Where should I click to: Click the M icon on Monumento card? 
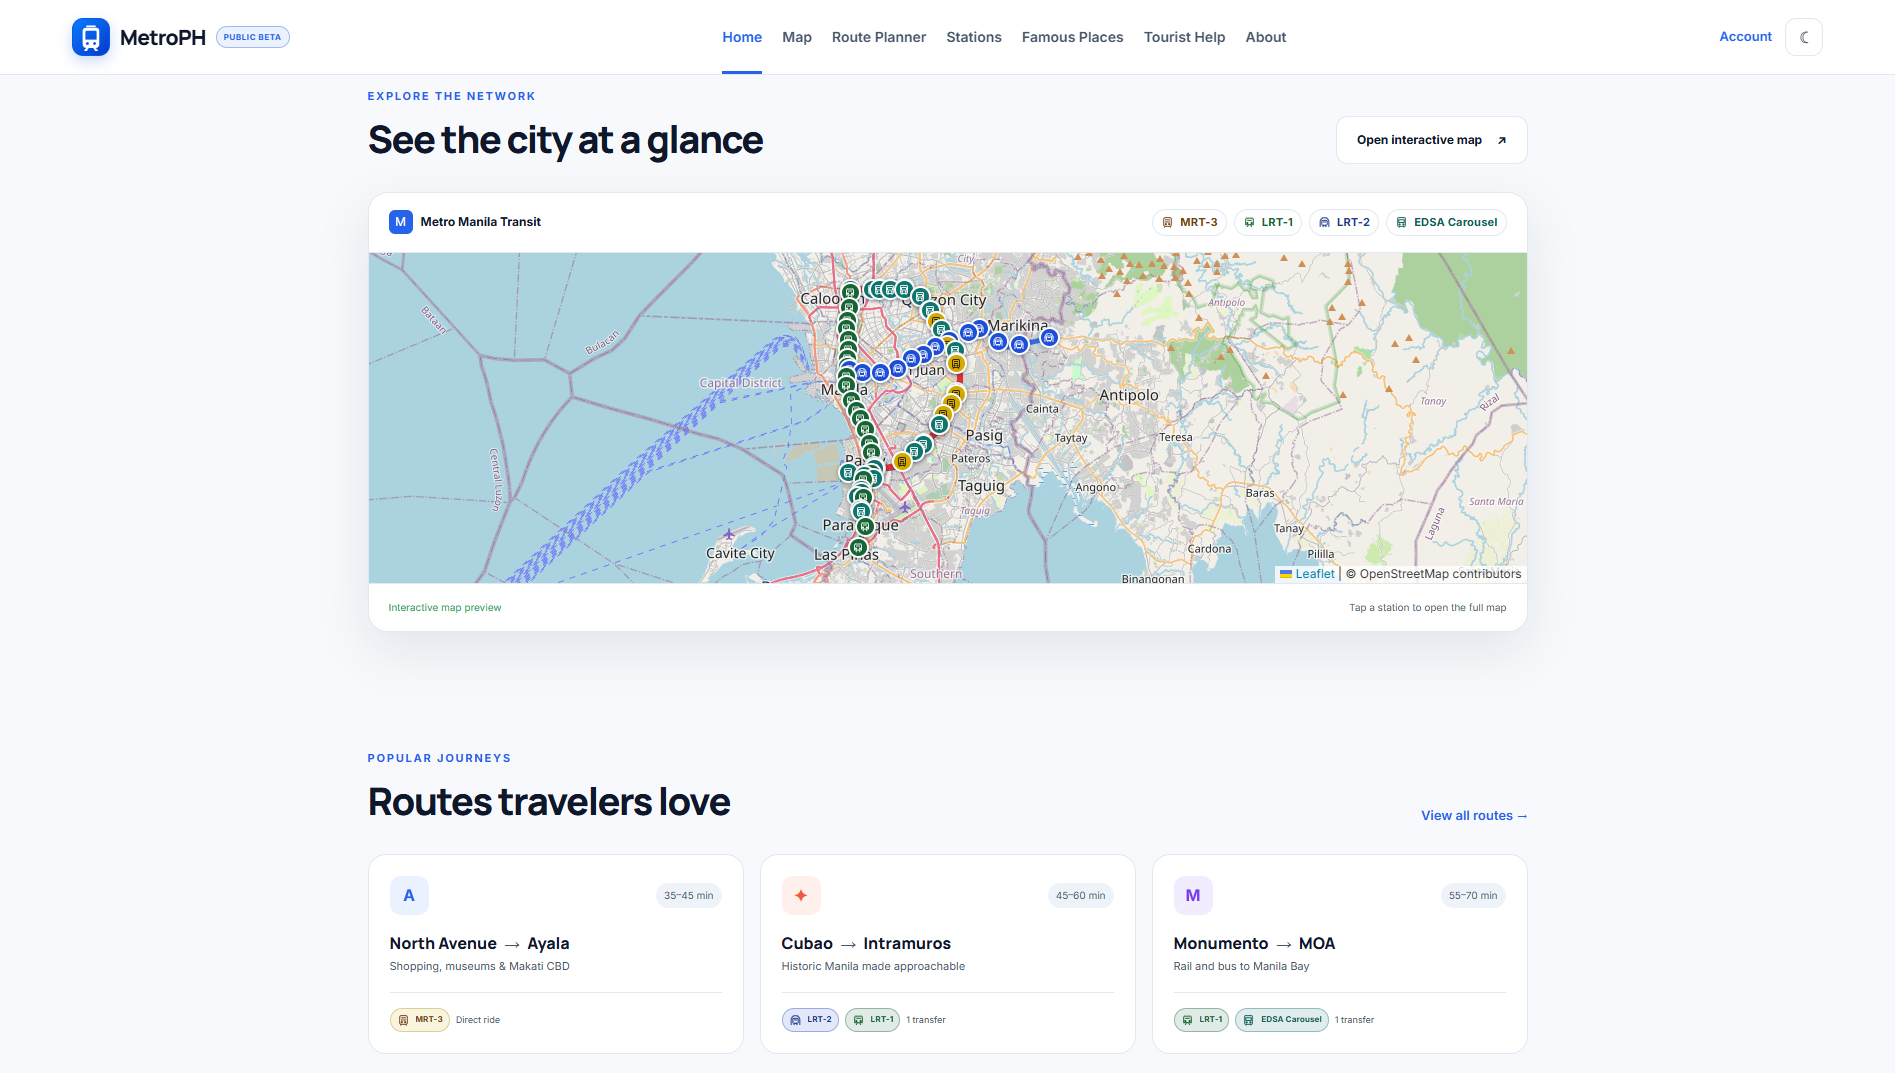coord(1193,895)
